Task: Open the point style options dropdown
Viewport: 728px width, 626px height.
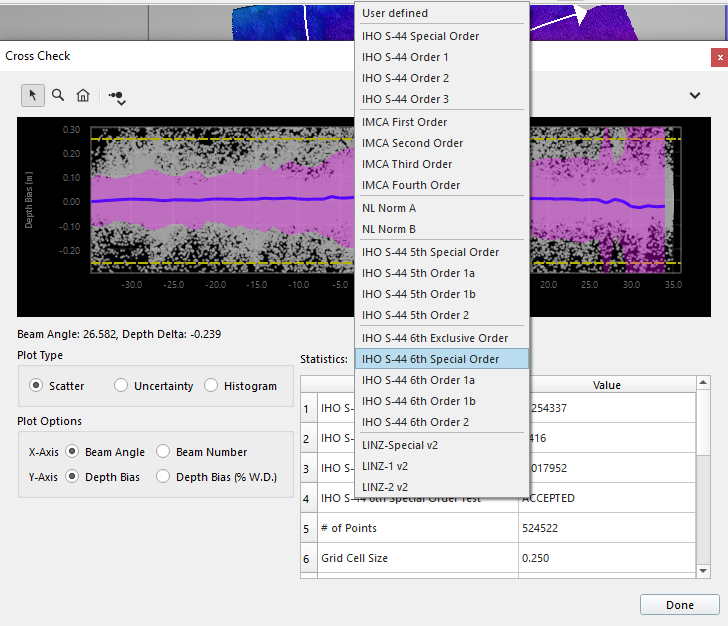Action: [118, 97]
